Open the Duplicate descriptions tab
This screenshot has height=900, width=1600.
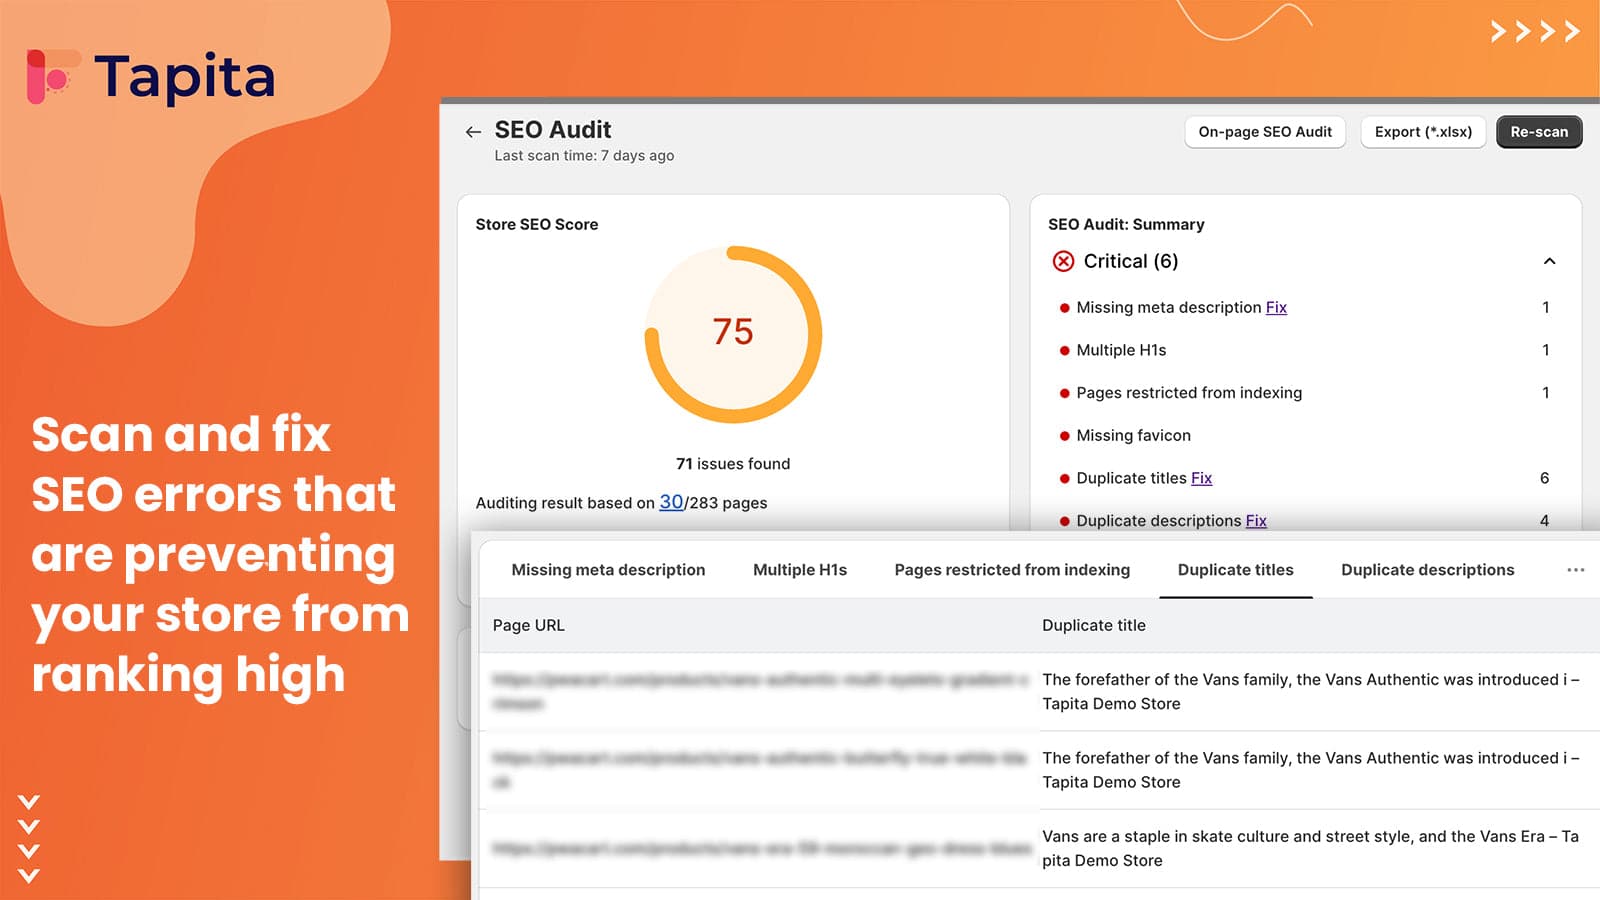pyautogui.click(x=1426, y=570)
